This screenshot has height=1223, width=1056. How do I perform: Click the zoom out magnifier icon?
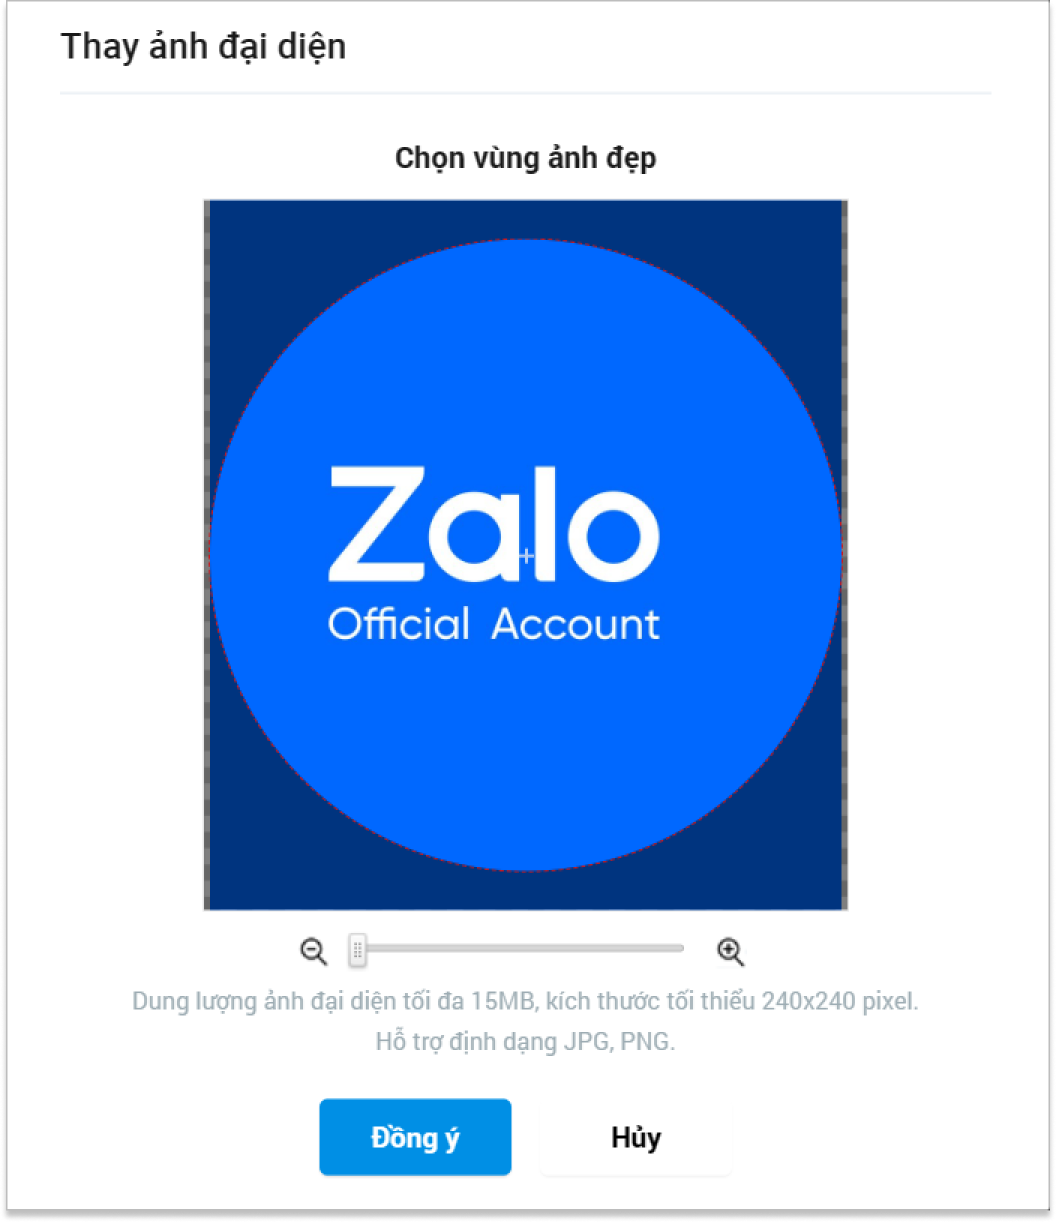point(313,951)
